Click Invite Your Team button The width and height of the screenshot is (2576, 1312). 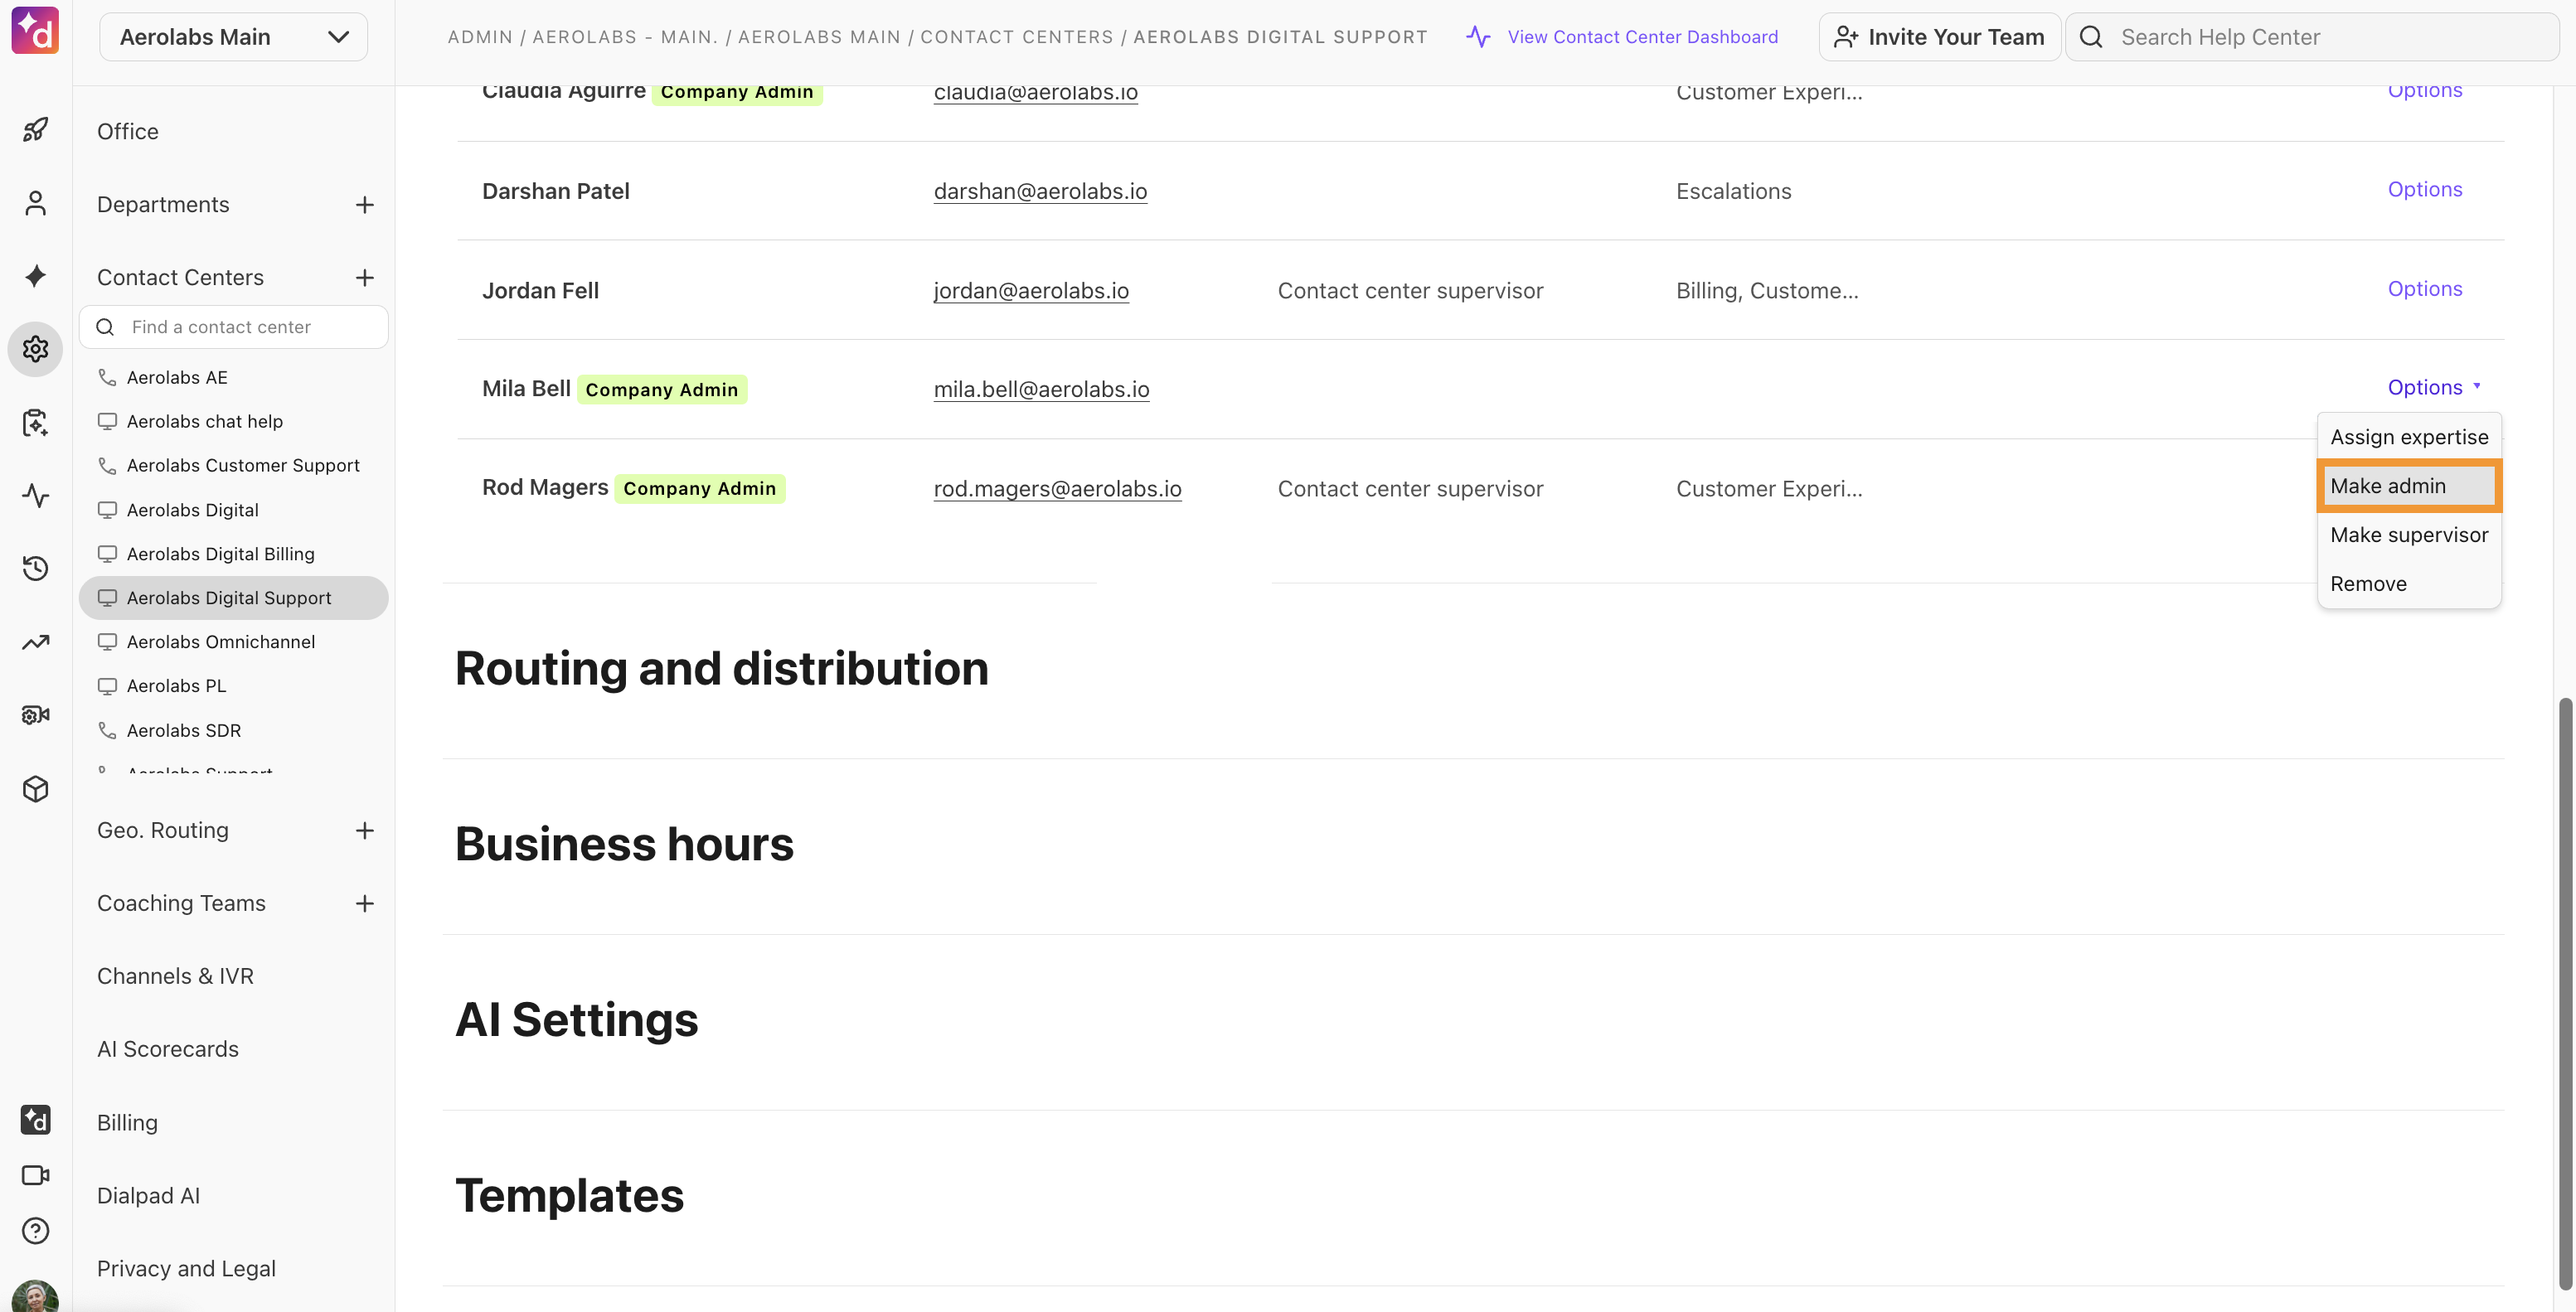click(x=1939, y=37)
